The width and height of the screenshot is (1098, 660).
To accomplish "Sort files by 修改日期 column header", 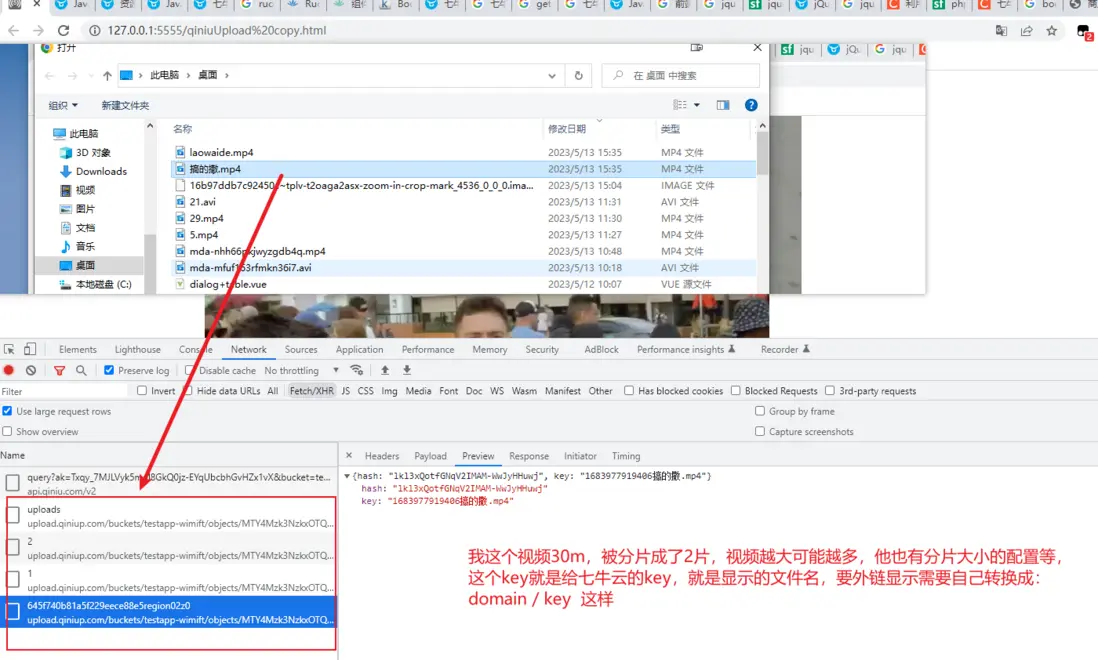I will point(567,129).
